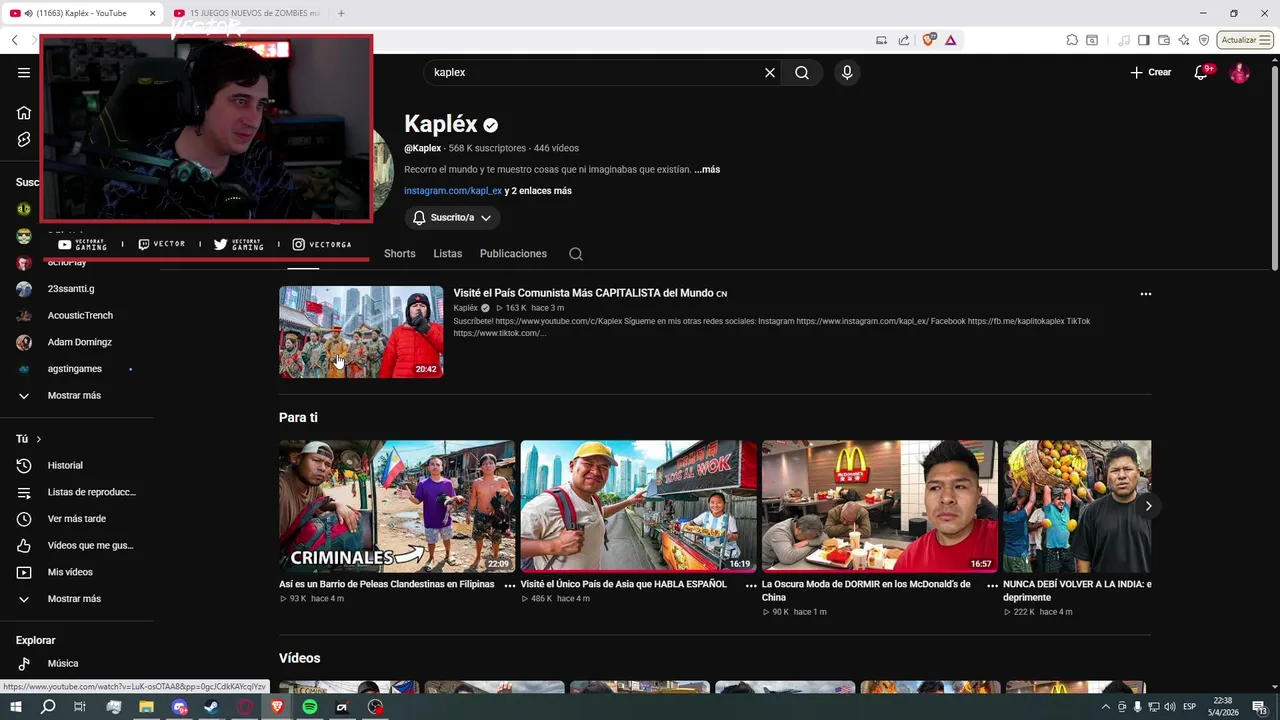Open options for Filipinas barrio video
1280x720 pixels.
tap(510, 585)
